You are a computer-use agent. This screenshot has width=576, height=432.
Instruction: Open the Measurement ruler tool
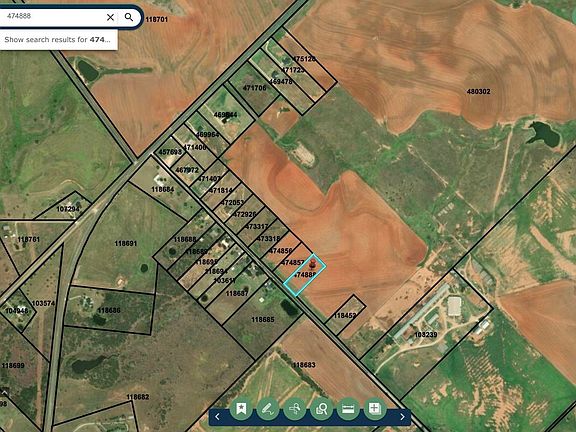(348, 408)
